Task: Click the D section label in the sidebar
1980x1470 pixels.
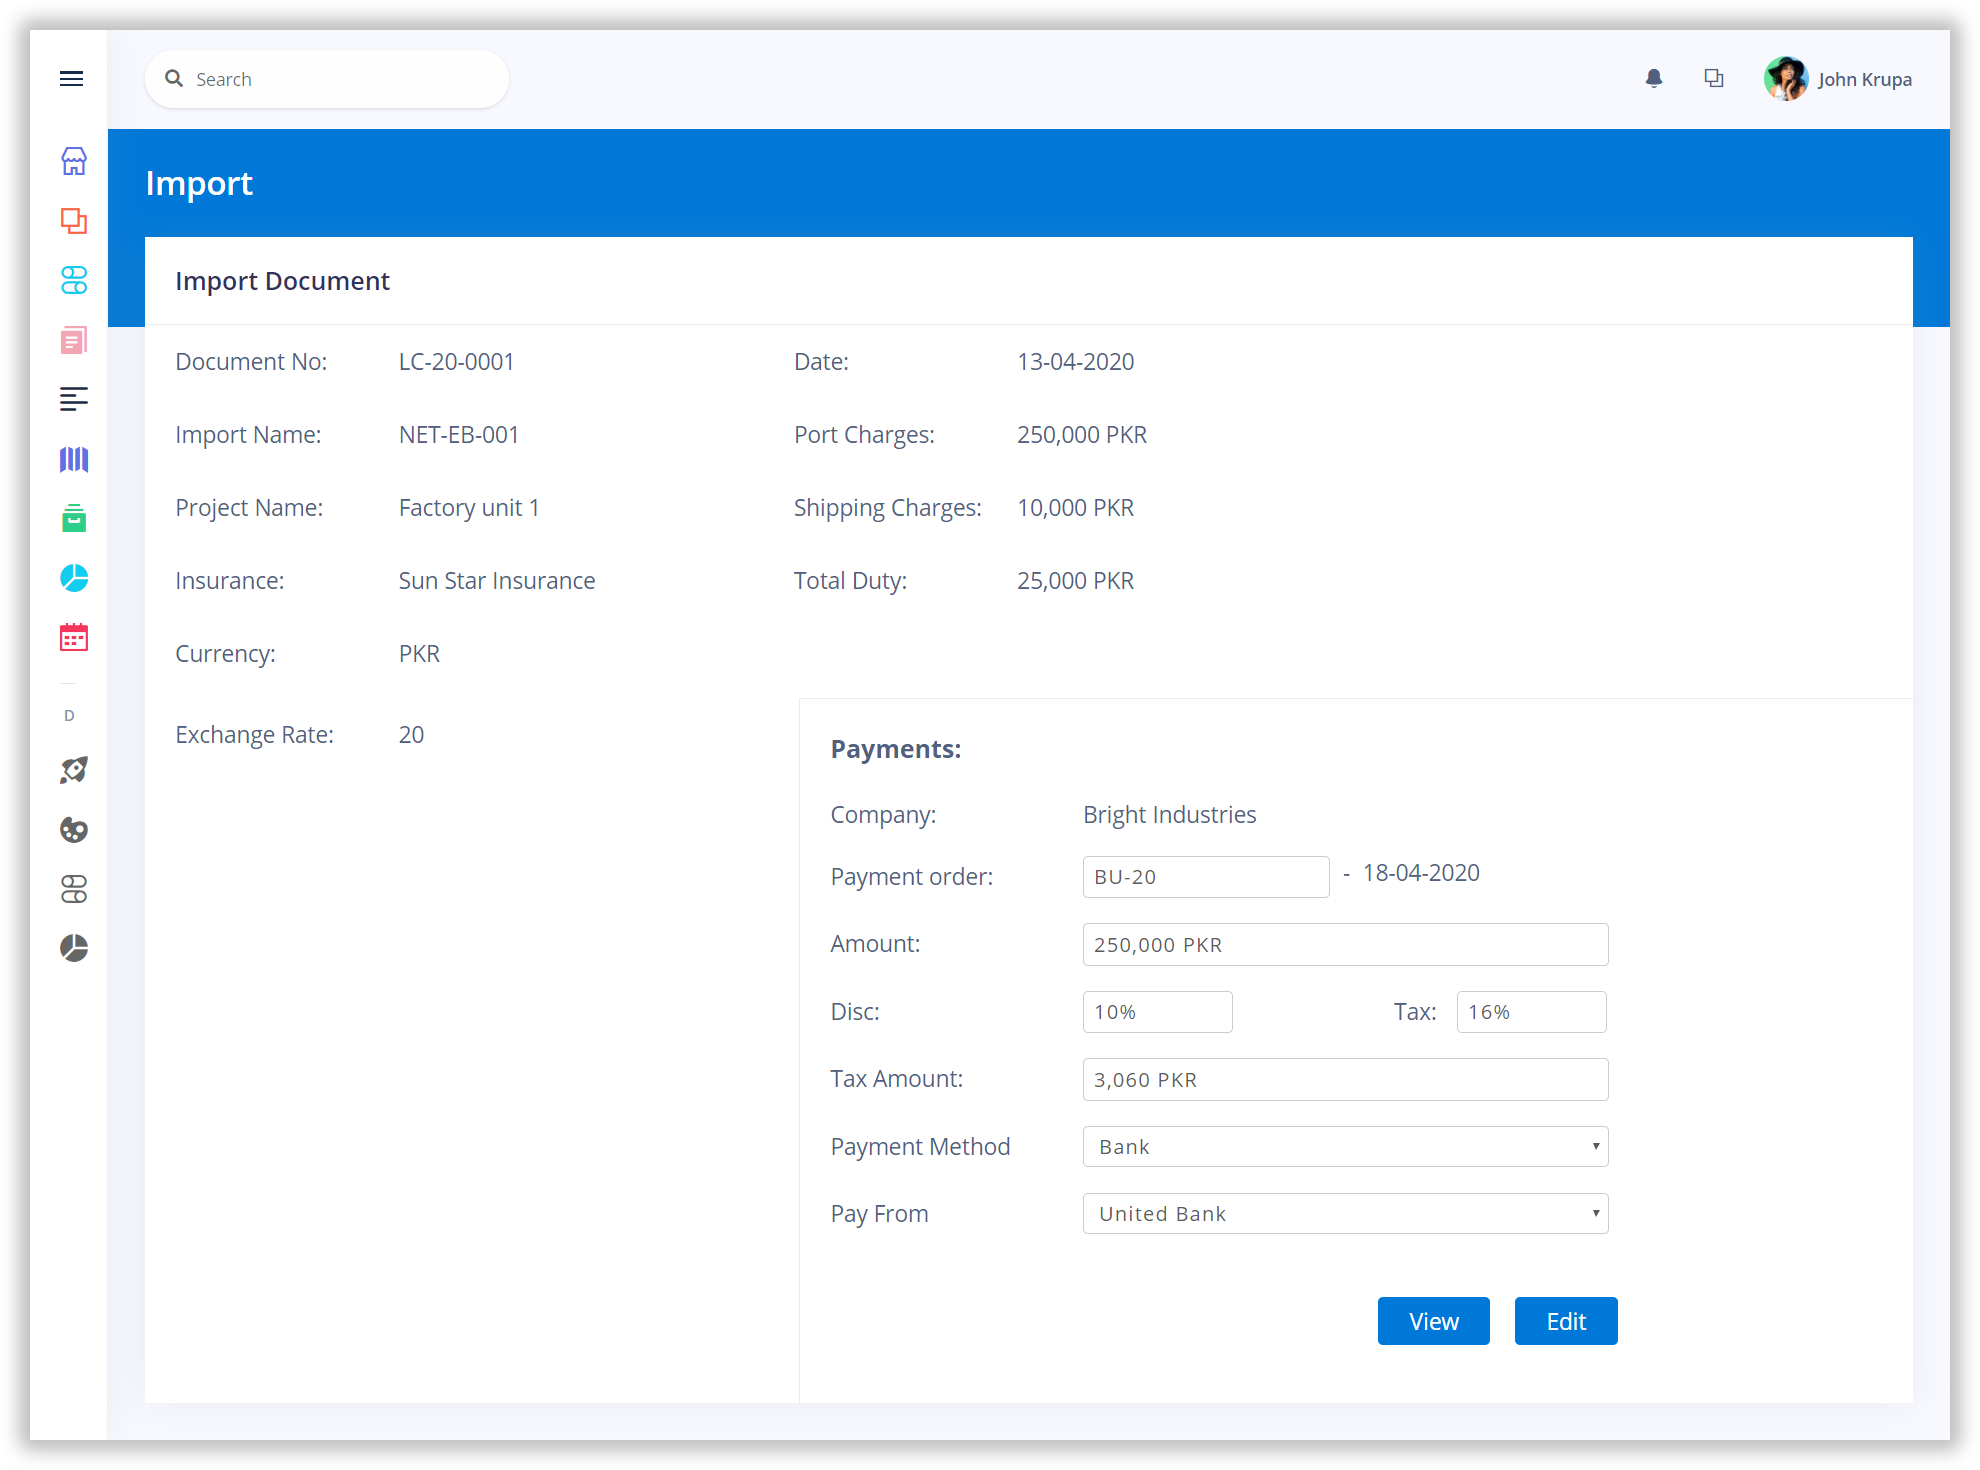Action: (69, 716)
